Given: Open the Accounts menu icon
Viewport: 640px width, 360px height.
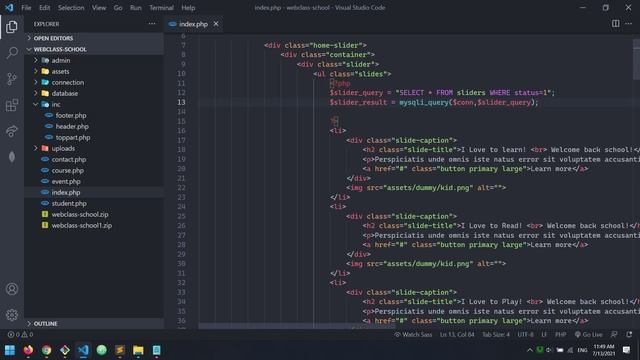Looking at the screenshot, I should 12,289.
